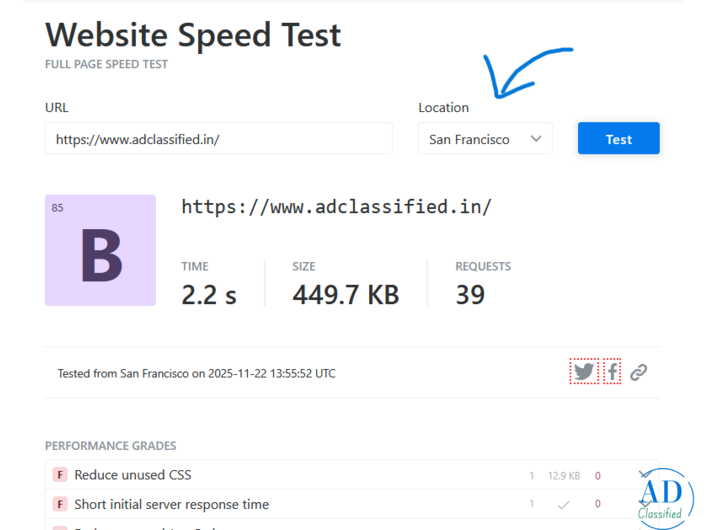Image resolution: width=710 pixels, height=530 pixels.
Task: Copy result link chain icon
Action: [638, 372]
